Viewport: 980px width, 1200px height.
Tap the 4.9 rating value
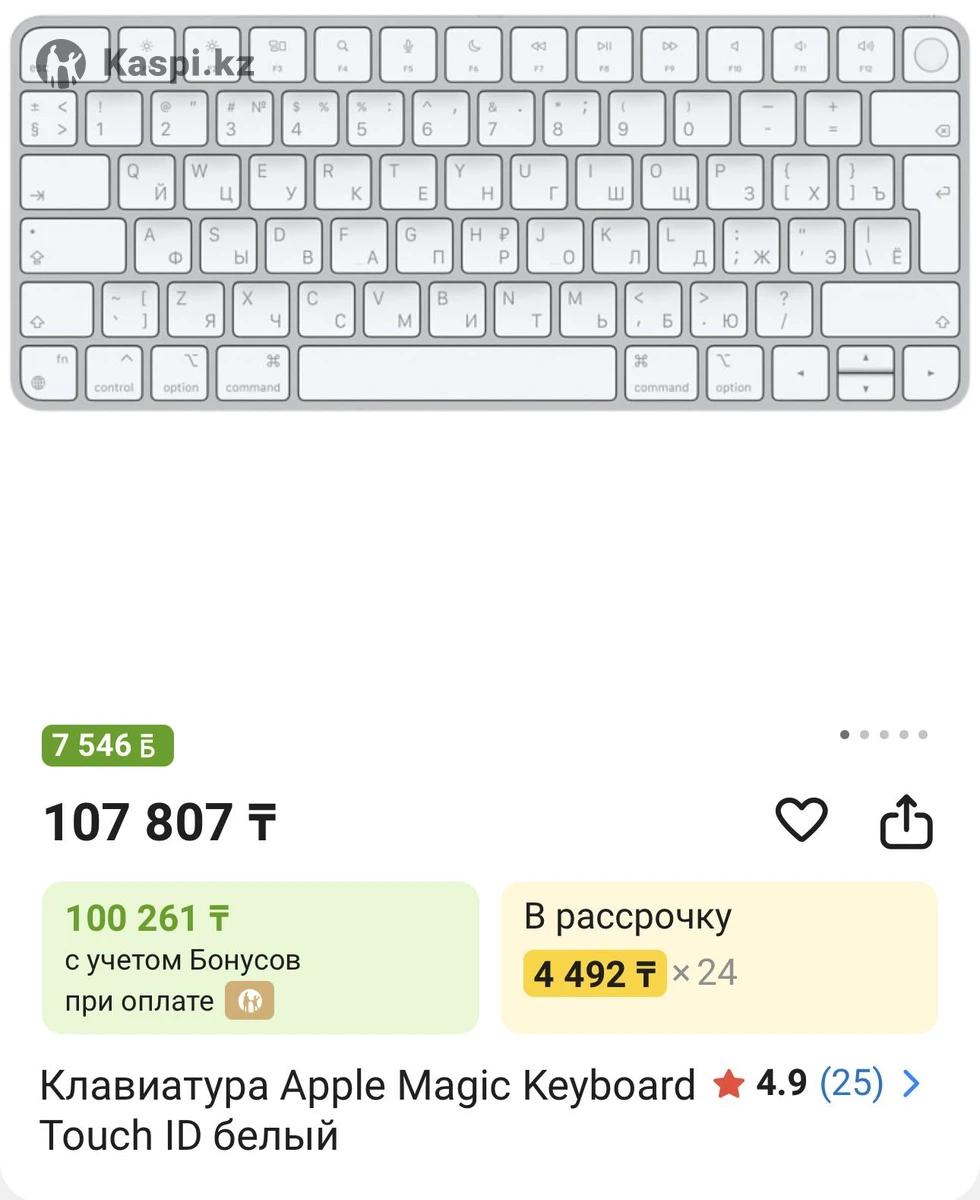coord(781,1083)
